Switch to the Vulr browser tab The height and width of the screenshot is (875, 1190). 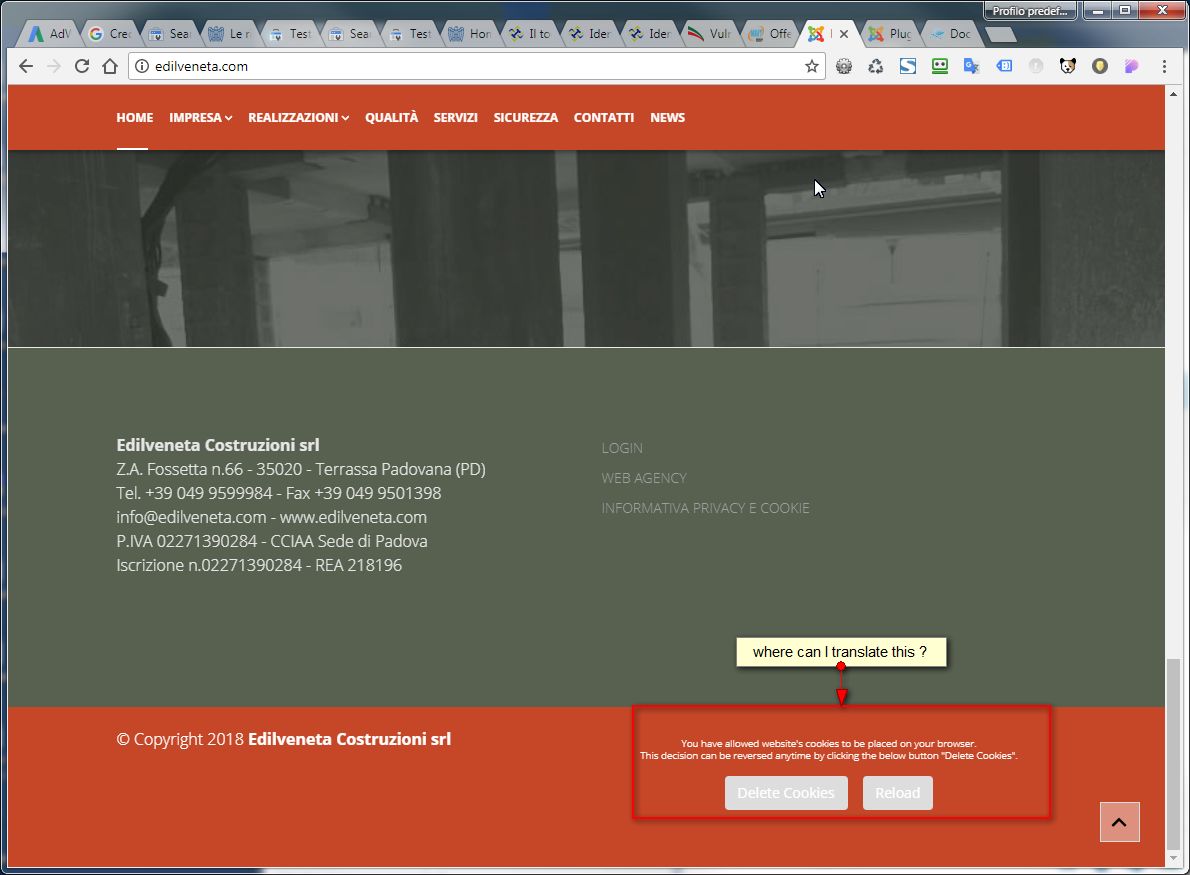(710, 33)
